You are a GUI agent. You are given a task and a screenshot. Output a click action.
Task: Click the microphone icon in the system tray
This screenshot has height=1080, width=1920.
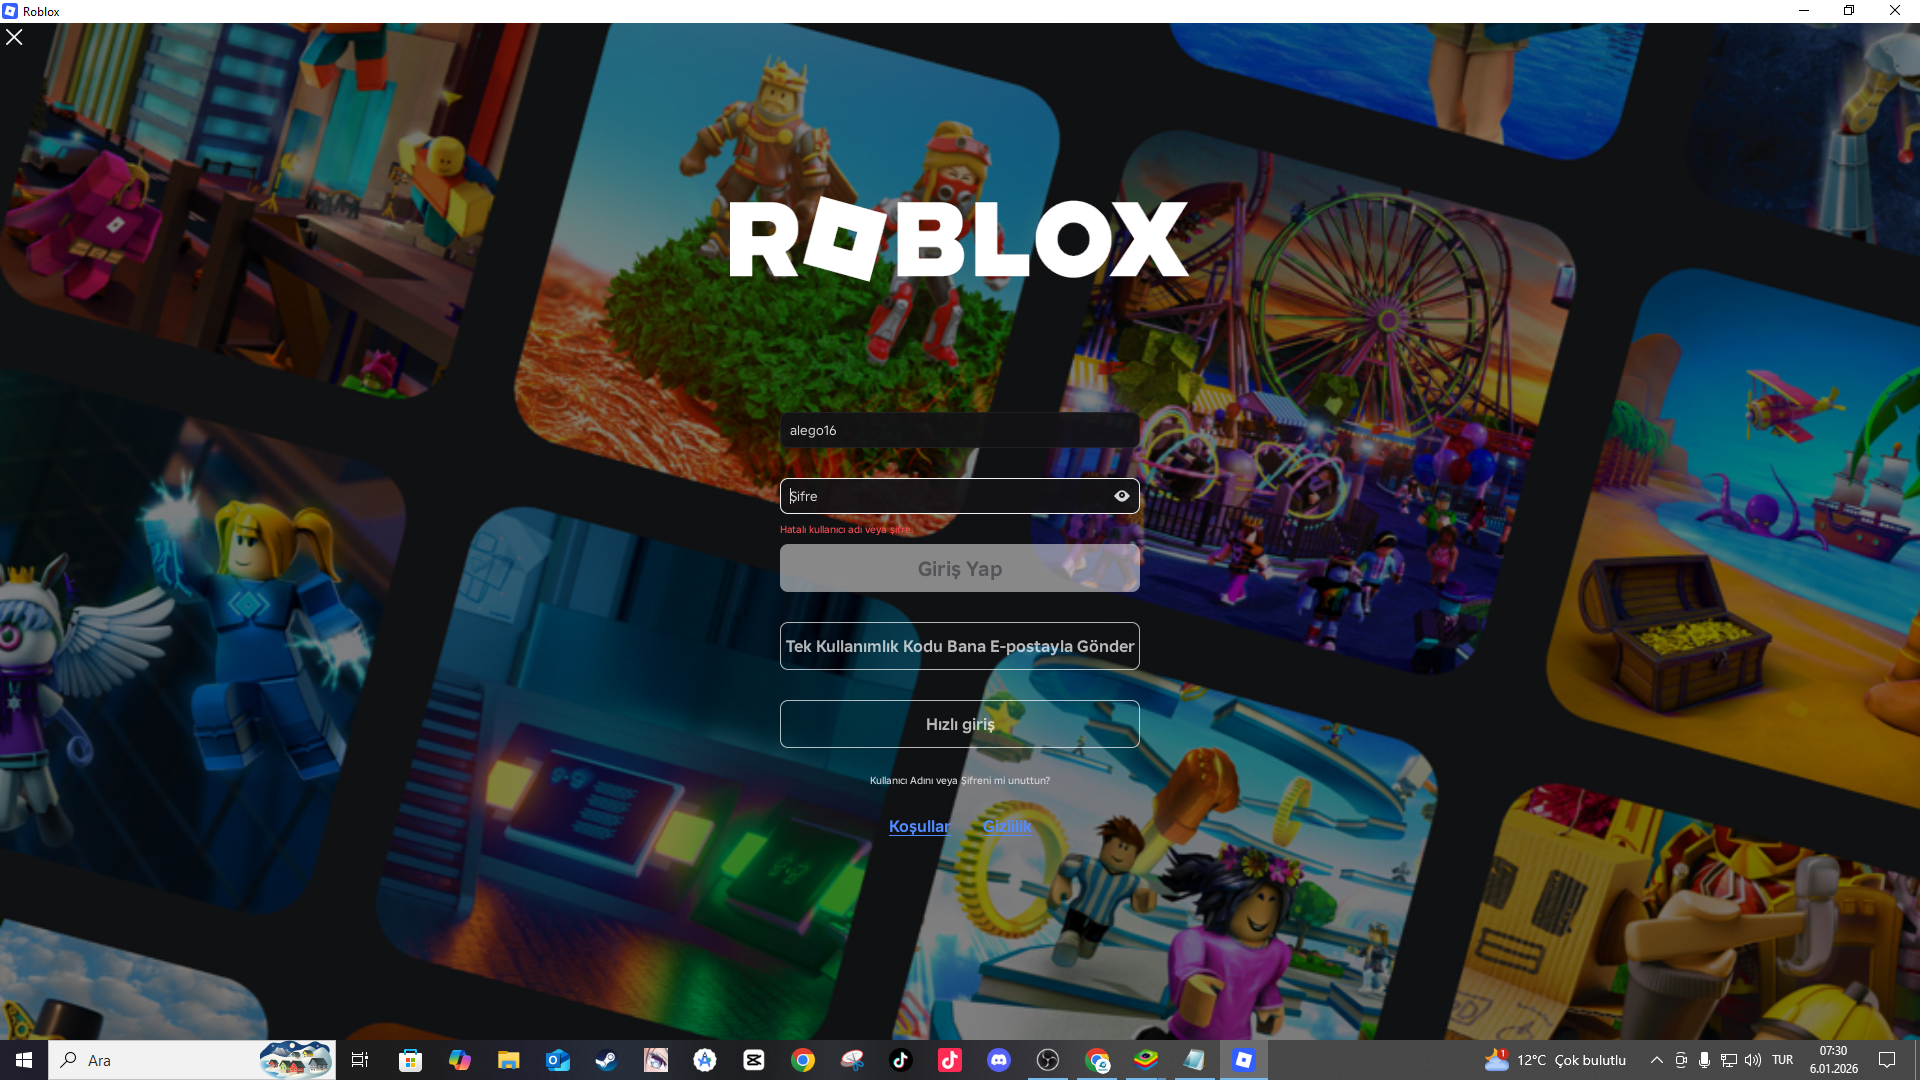1704,1060
